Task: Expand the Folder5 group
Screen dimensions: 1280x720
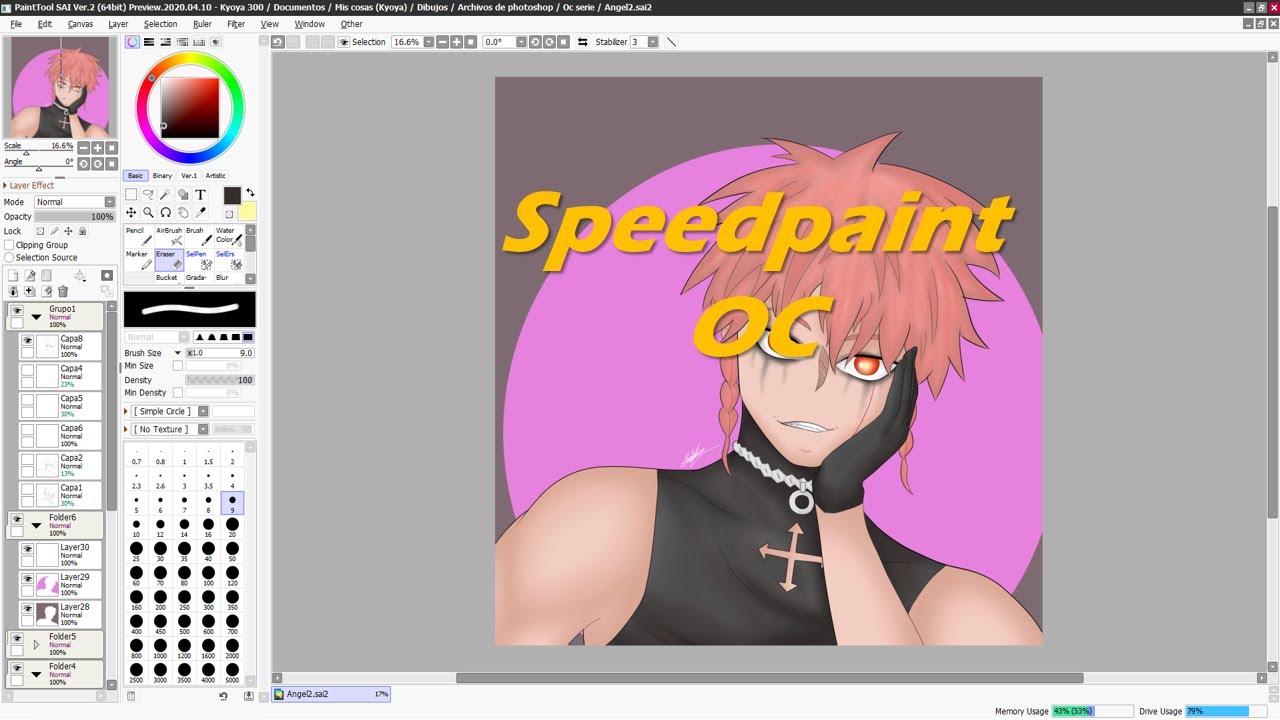Action: point(37,644)
